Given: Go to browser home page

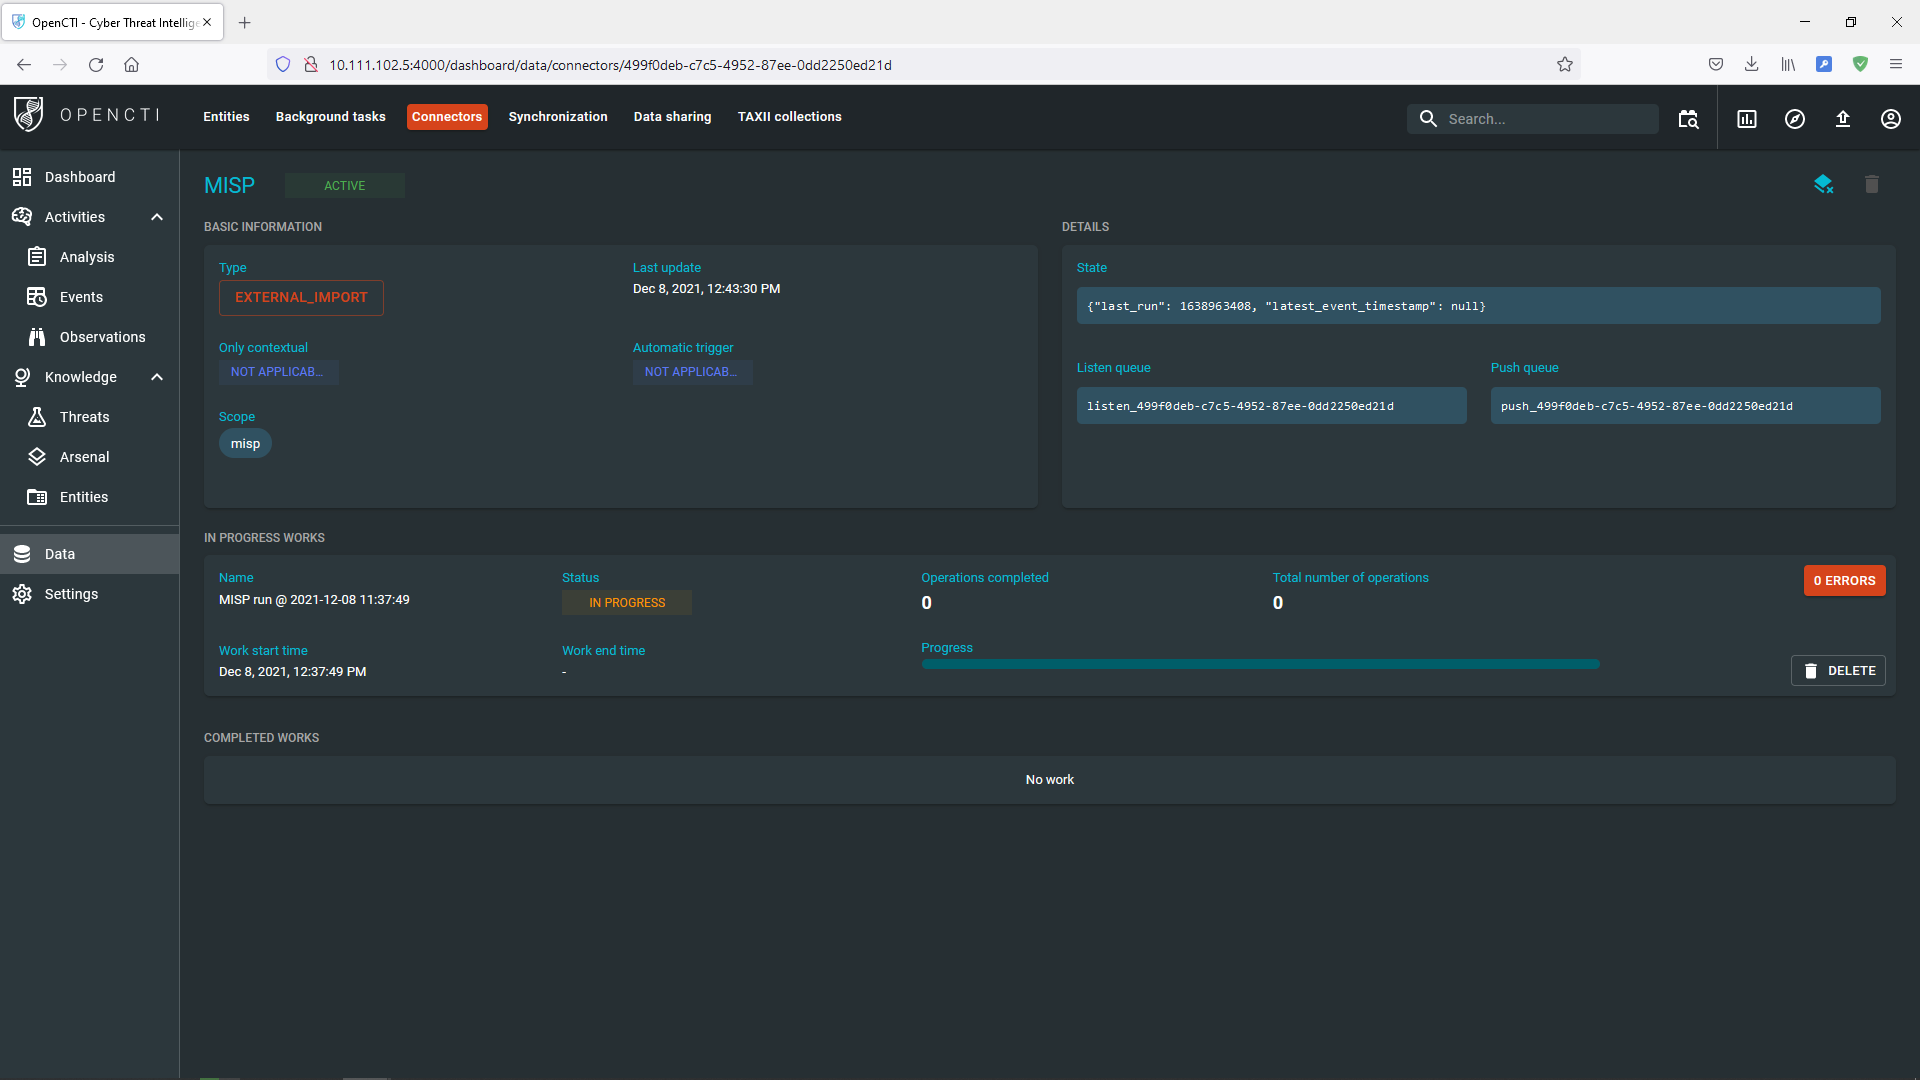Looking at the screenshot, I should [x=131, y=65].
